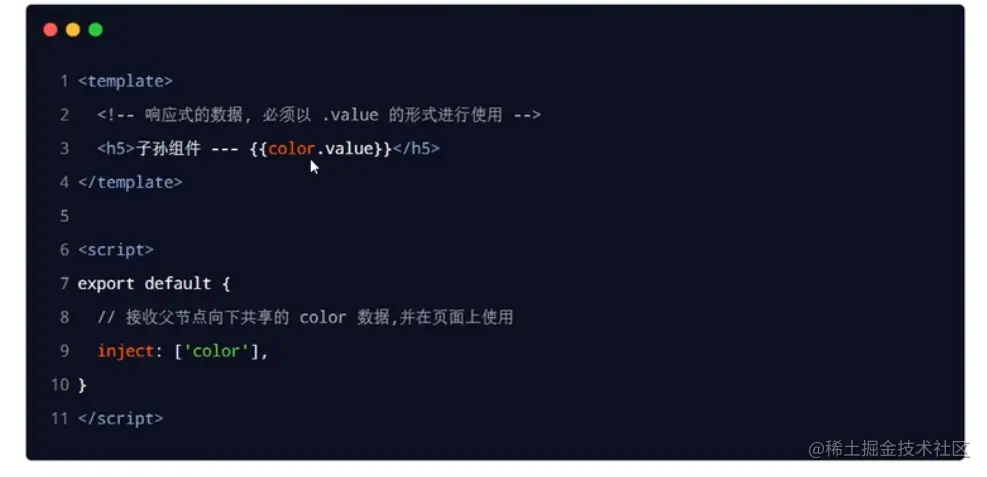Click the yellow minimize dot
Viewport: 987px width, 477px height.
pos(73,30)
